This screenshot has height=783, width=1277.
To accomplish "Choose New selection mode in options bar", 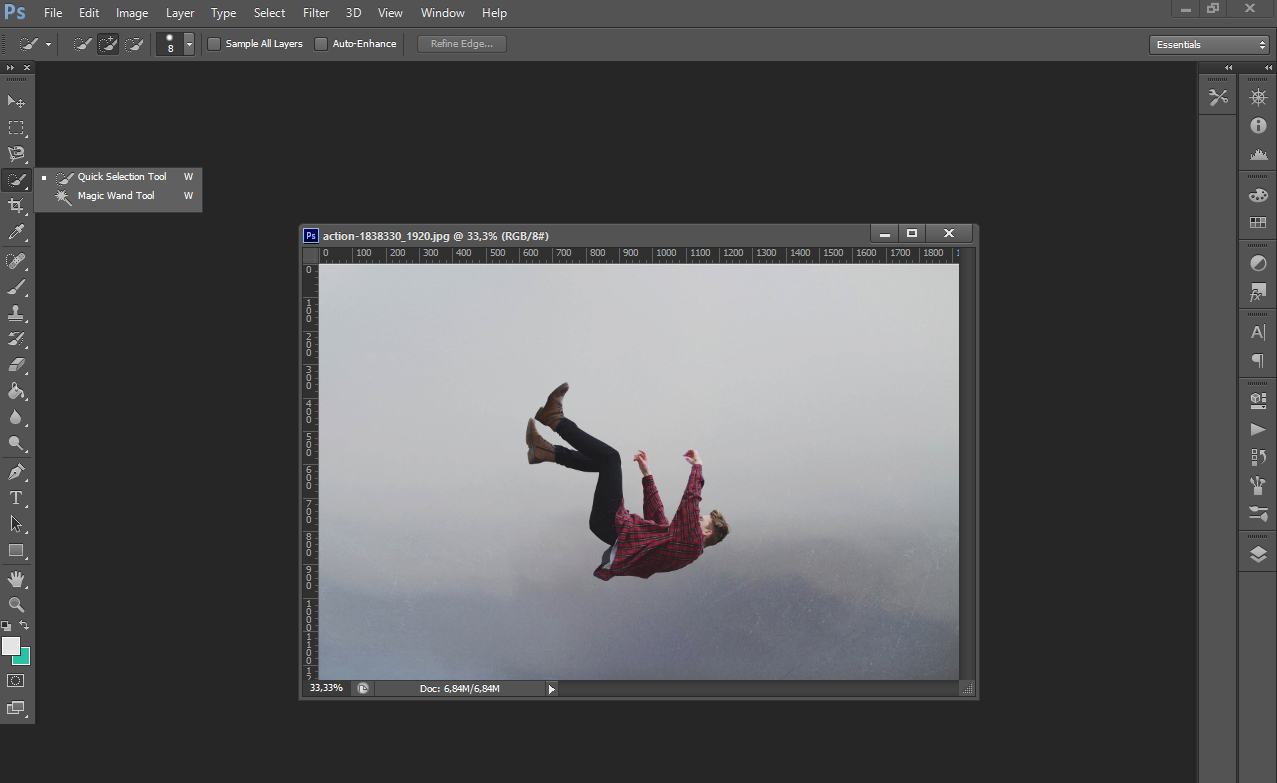I will click(x=83, y=44).
